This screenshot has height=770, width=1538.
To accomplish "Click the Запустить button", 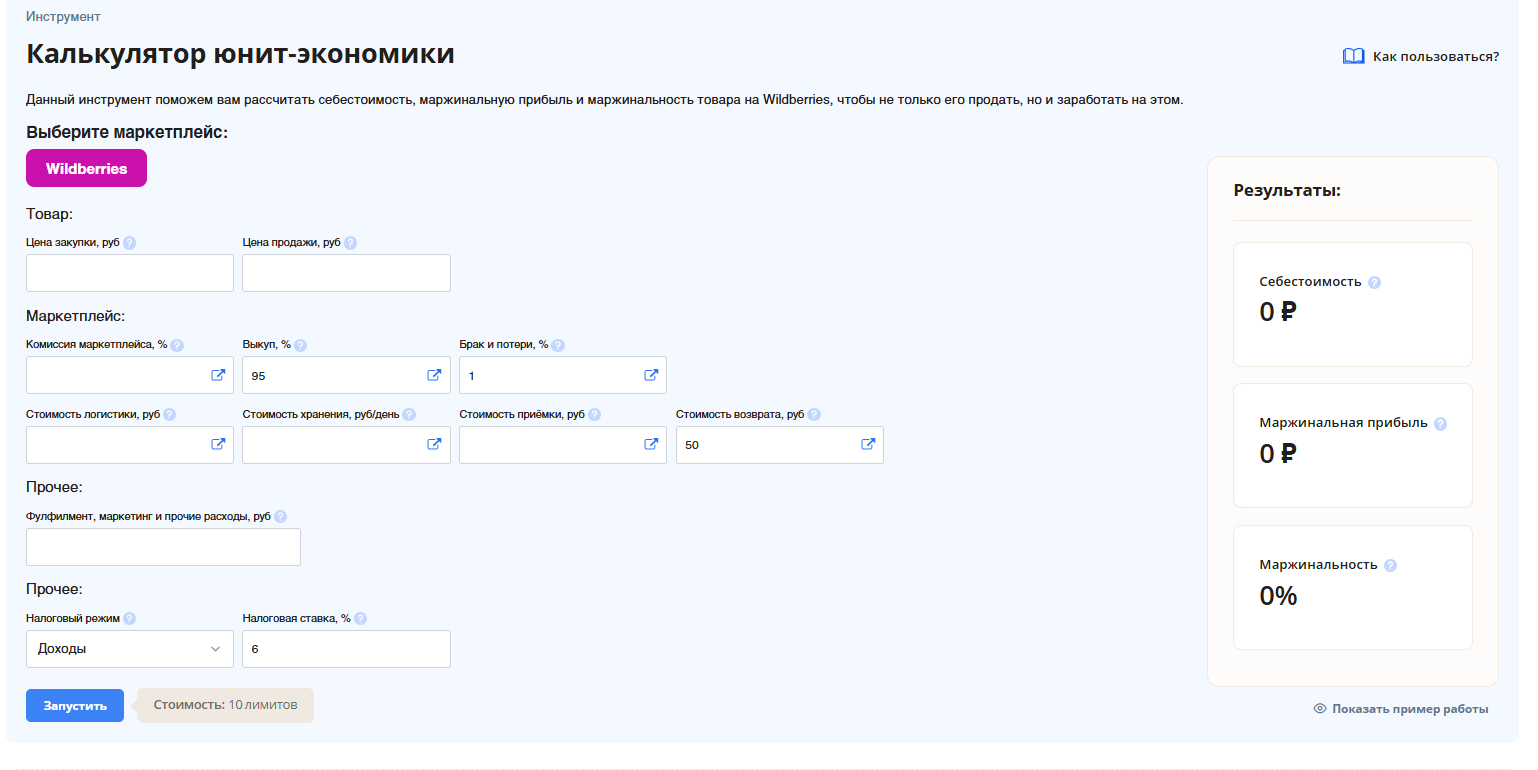I will click(75, 705).
